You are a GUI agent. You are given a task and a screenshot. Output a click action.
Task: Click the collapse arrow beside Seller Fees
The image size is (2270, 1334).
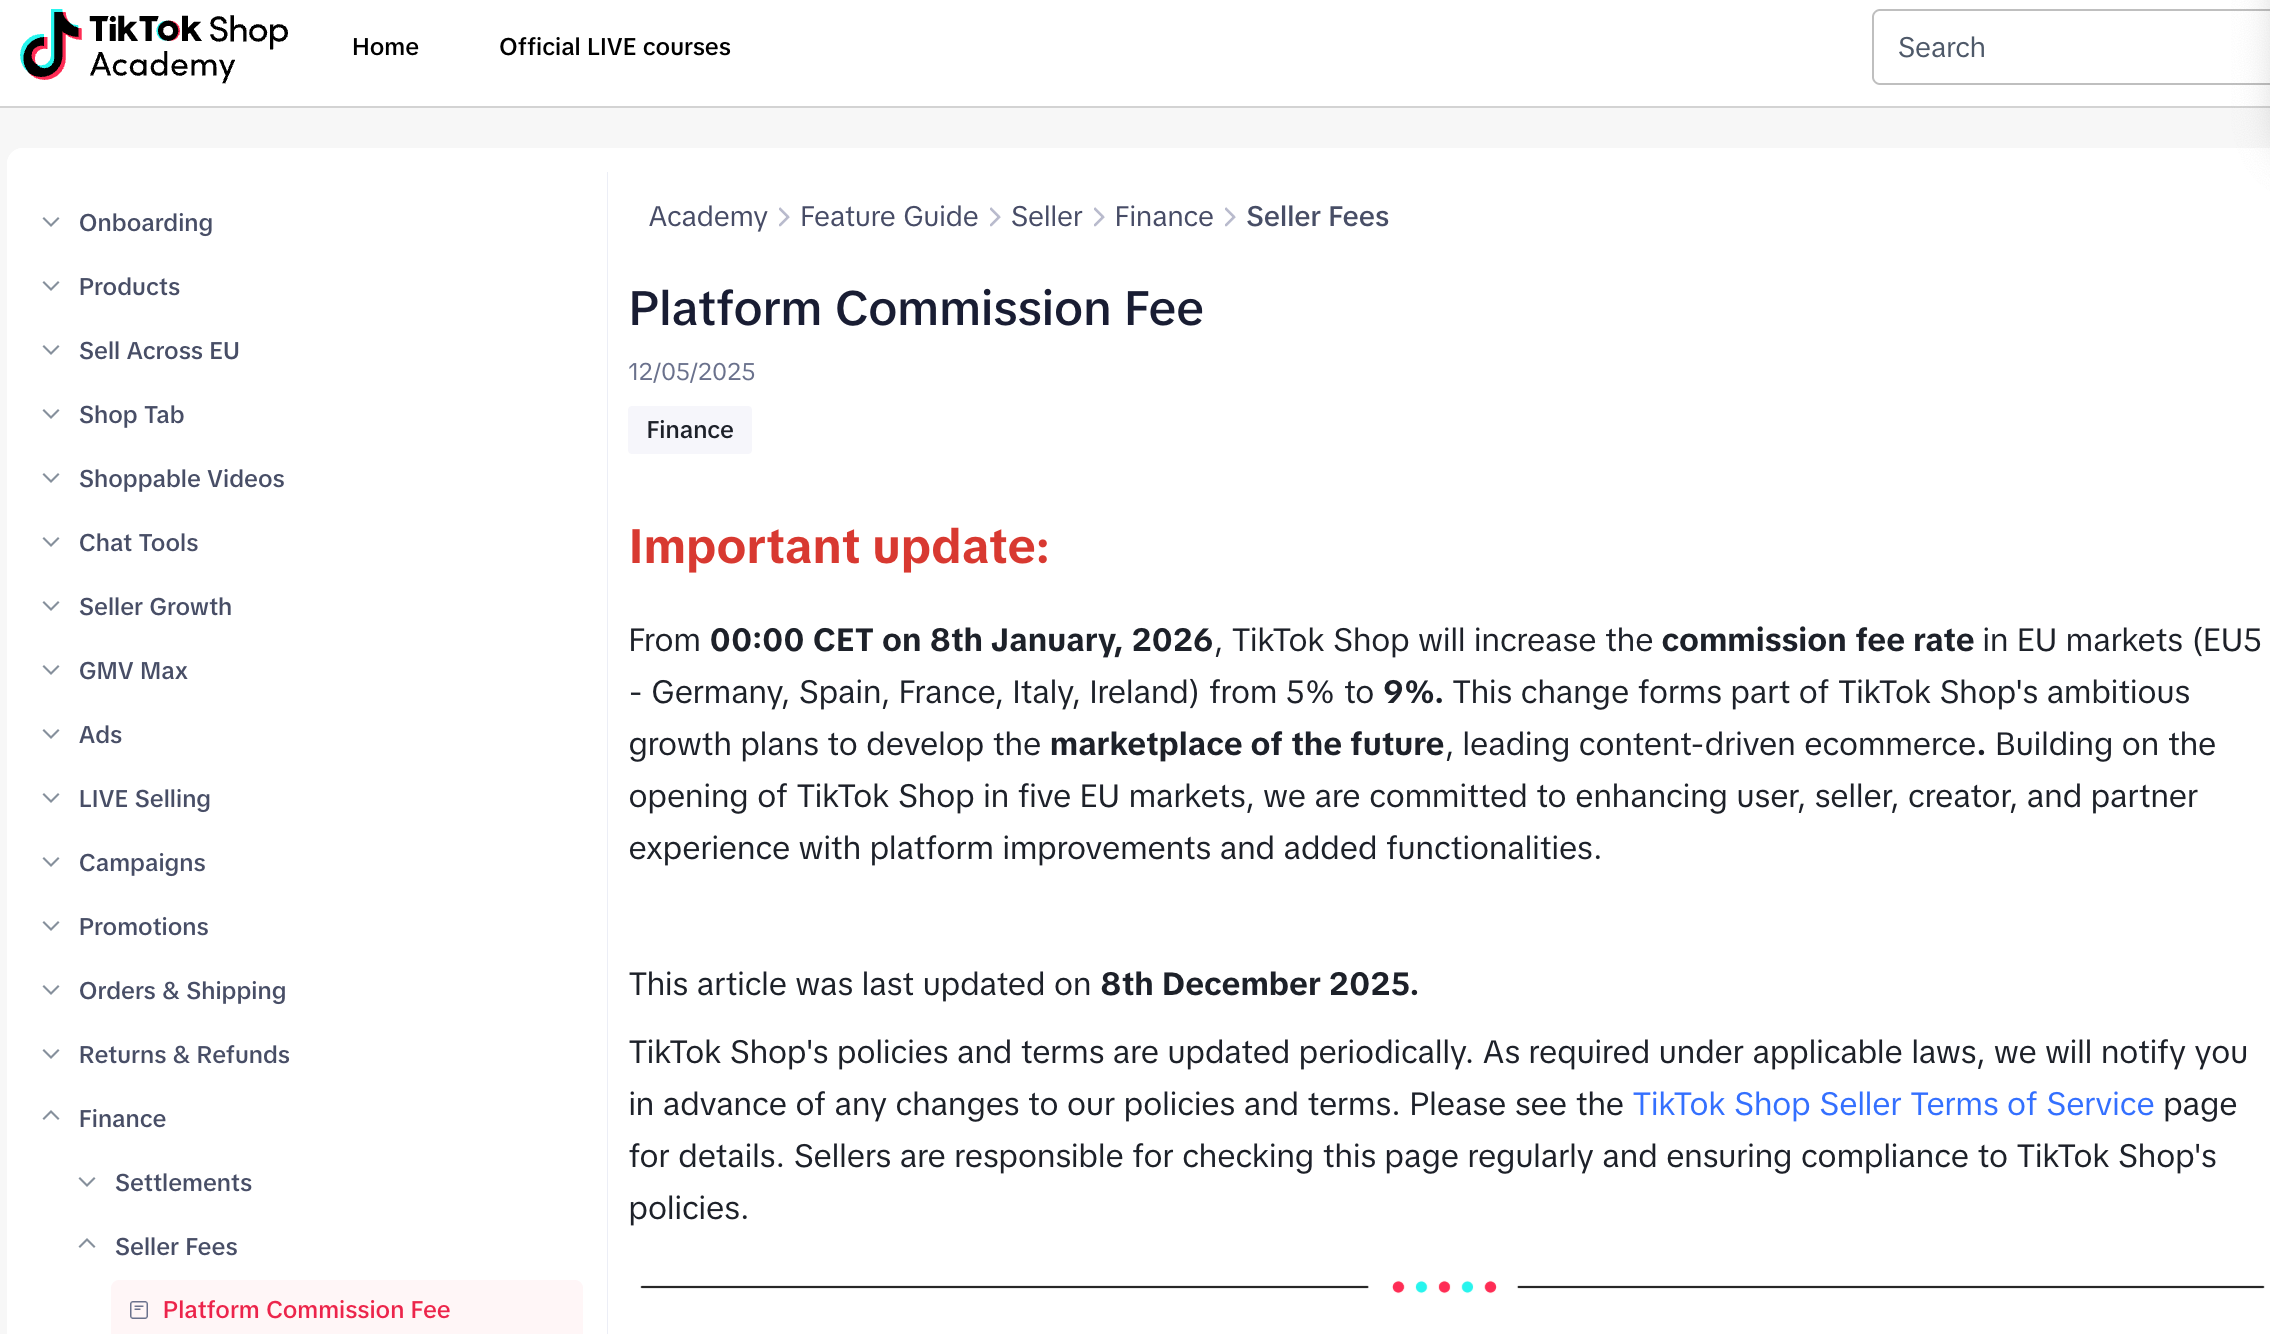(x=86, y=1246)
